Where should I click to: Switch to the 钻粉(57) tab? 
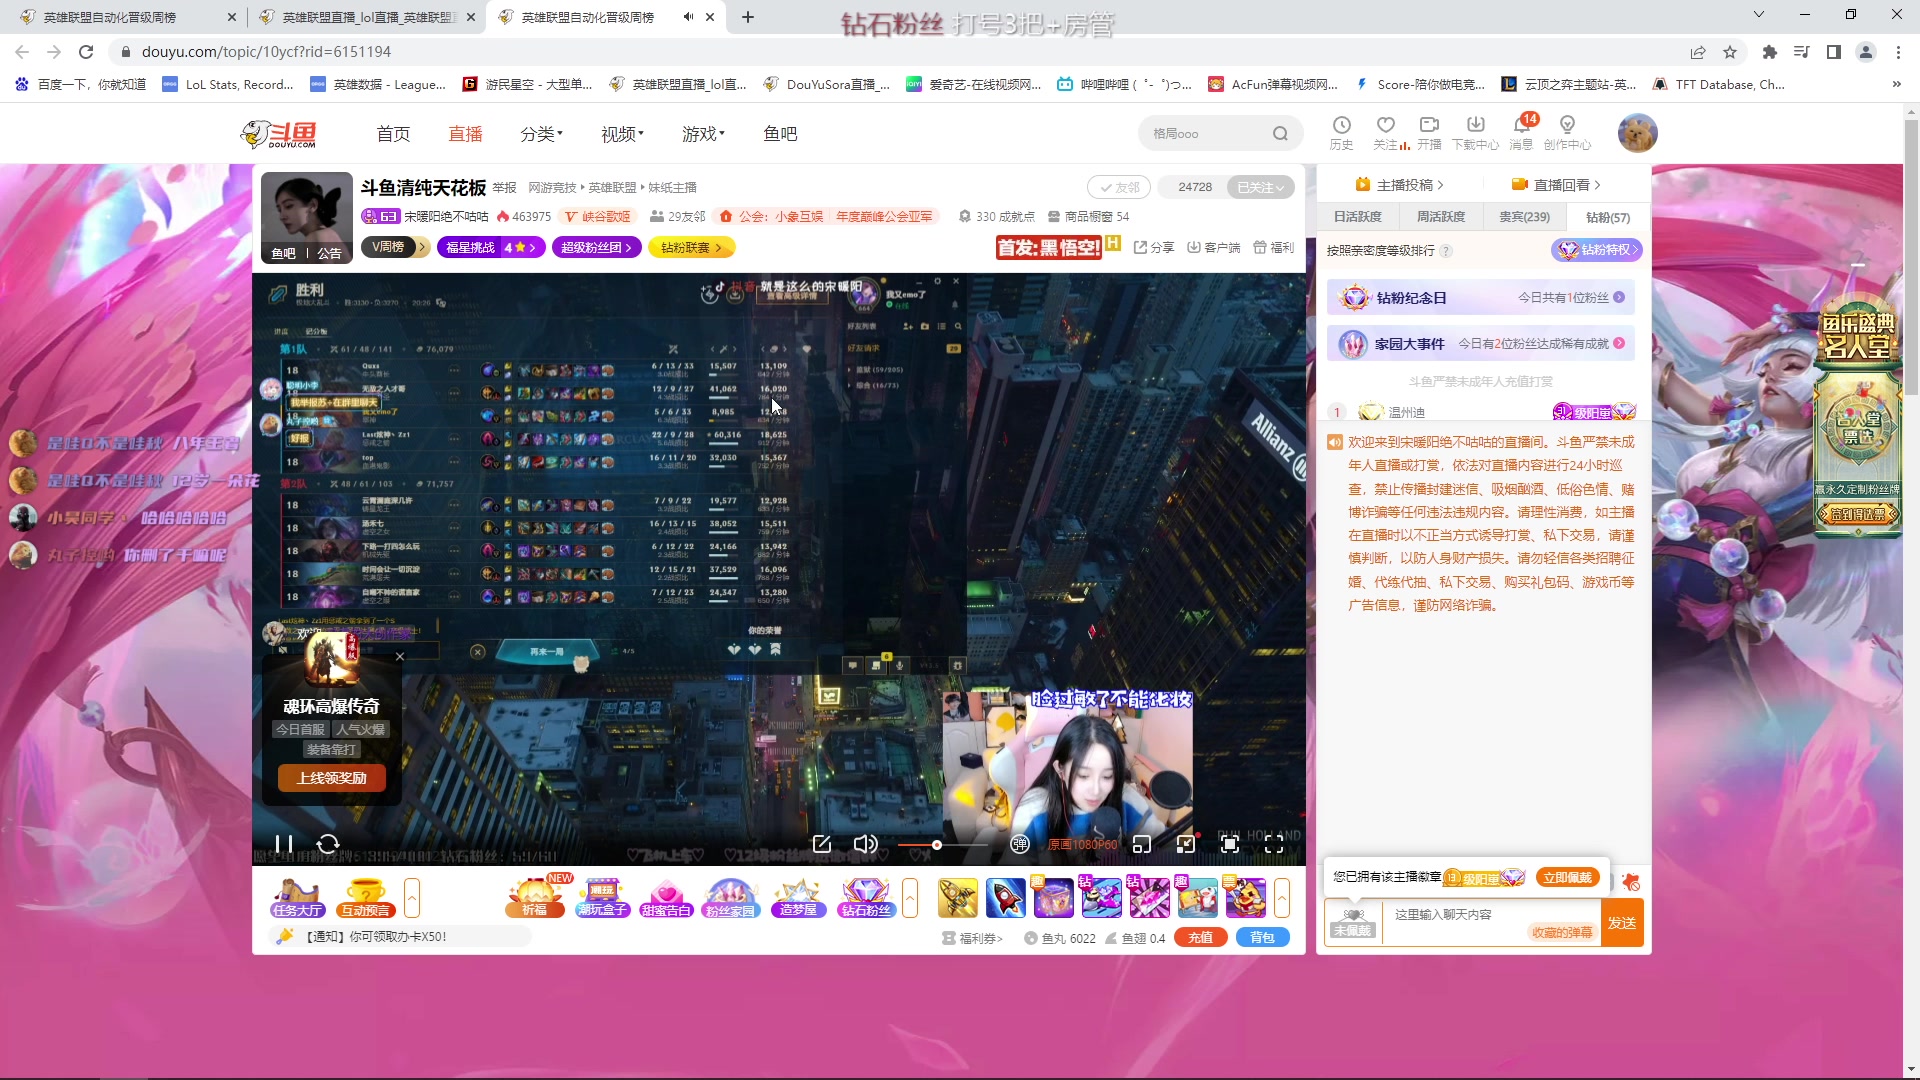[x=1607, y=217]
